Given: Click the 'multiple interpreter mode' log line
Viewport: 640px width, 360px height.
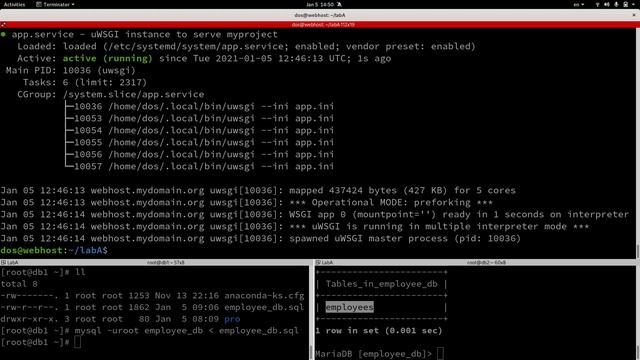Looking at the screenshot, I should 295,227.
